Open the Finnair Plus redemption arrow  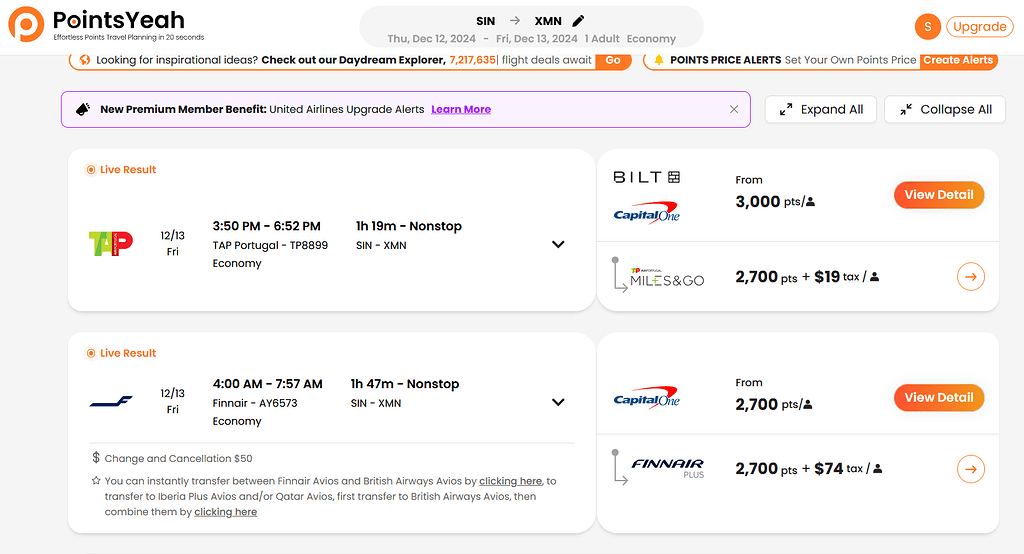coord(970,469)
